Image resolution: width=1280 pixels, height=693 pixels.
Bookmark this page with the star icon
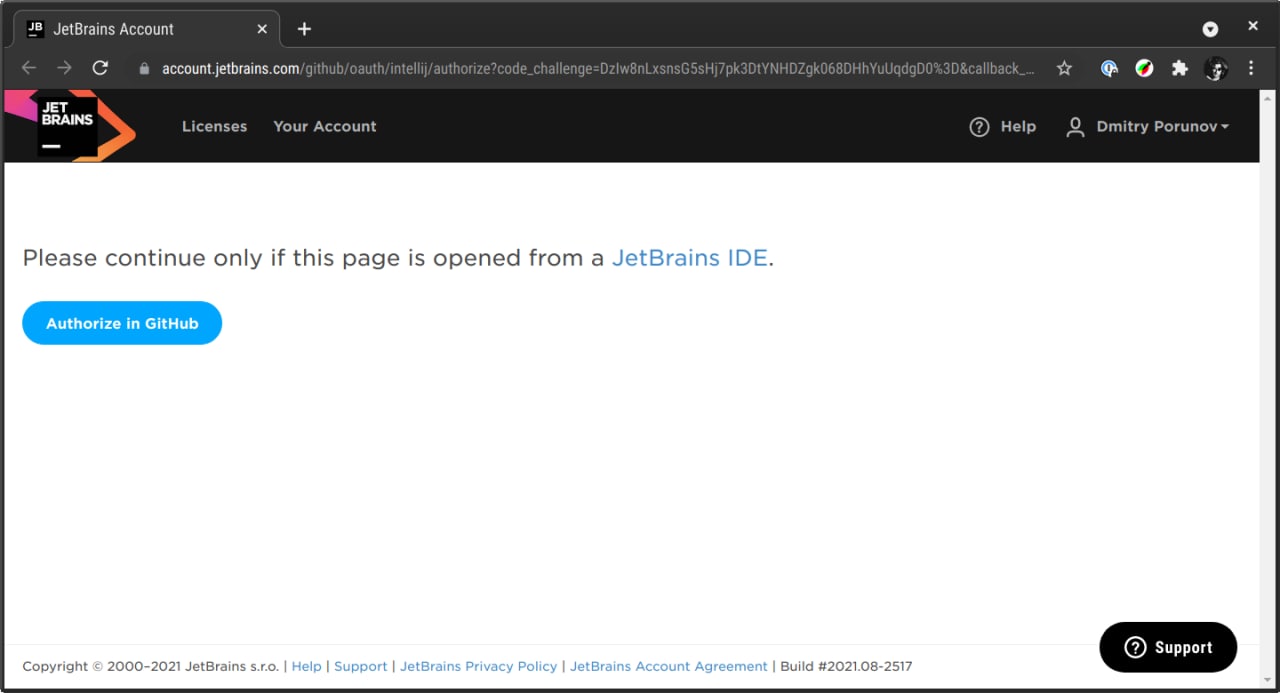point(1064,68)
